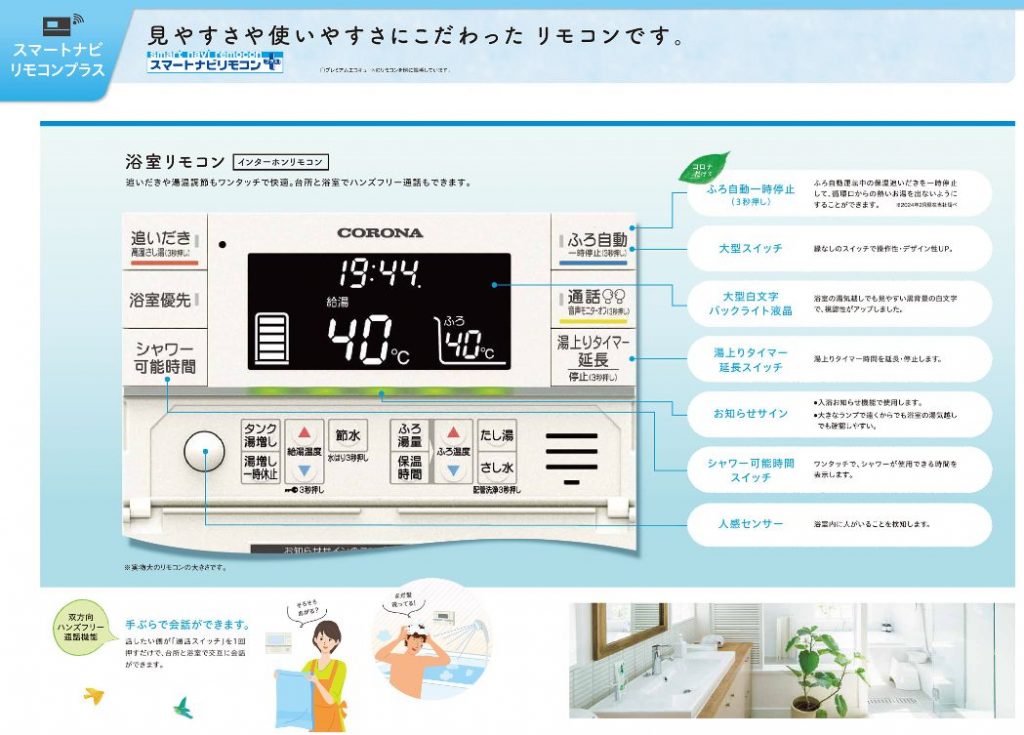
Task: Click the smart navi remocon logo
Action: (x=215, y=61)
